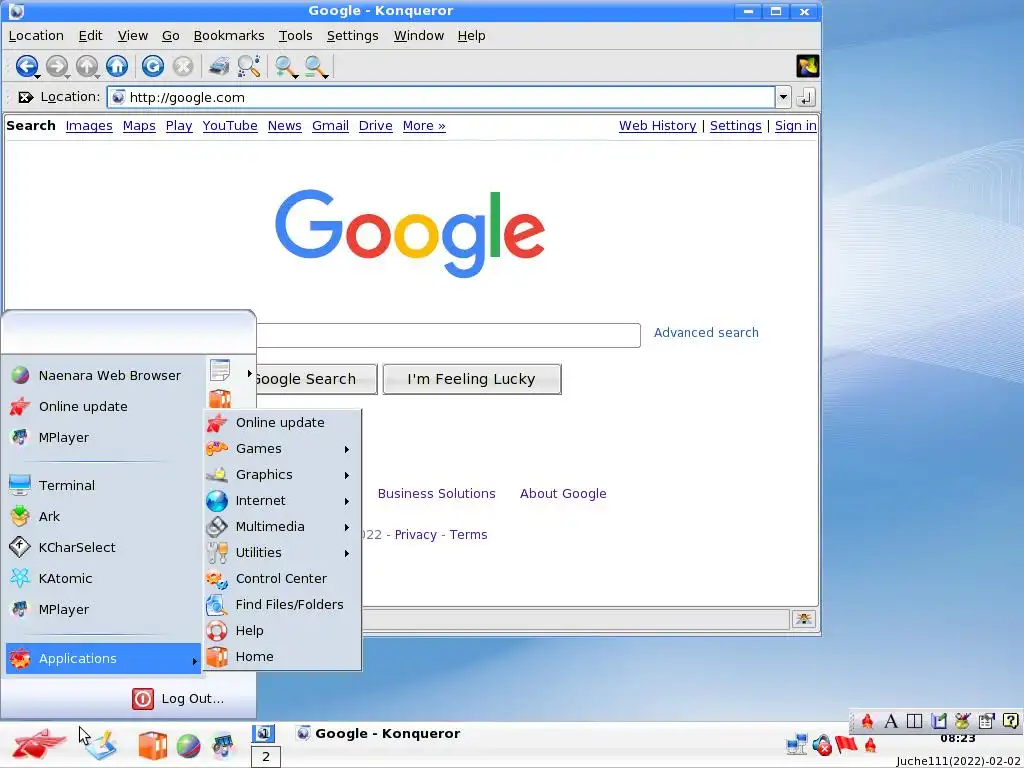Print the page with the printer icon
The height and width of the screenshot is (768, 1024).
pos(219,66)
